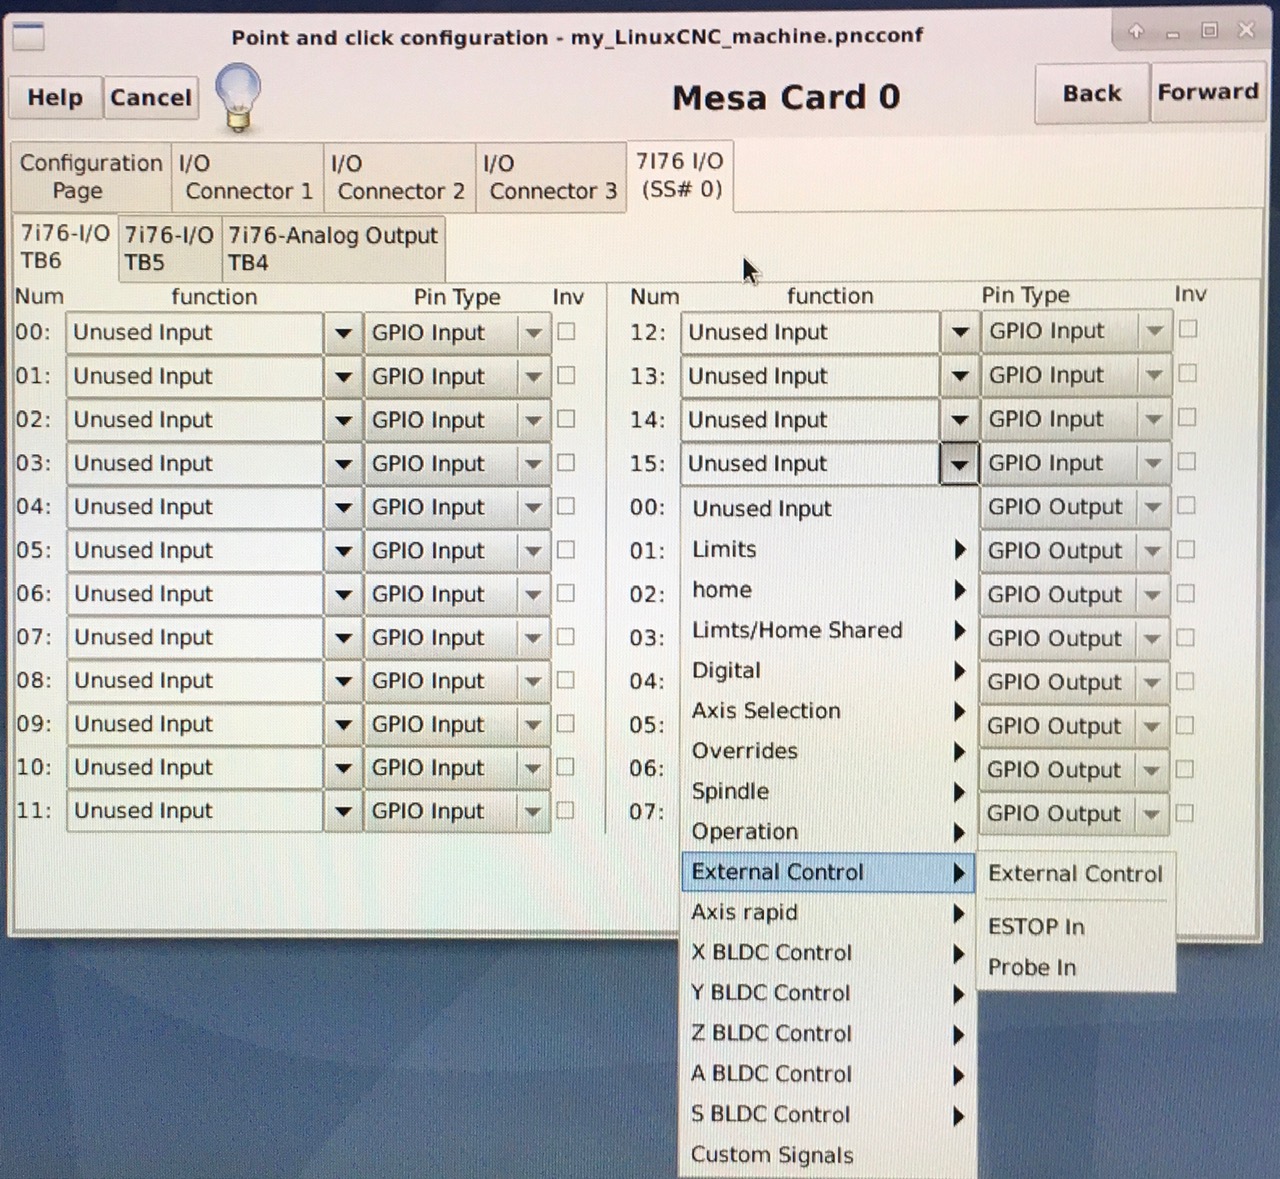The height and width of the screenshot is (1179, 1280).
Task: Open the window menu icon in title bar
Action: [28, 38]
